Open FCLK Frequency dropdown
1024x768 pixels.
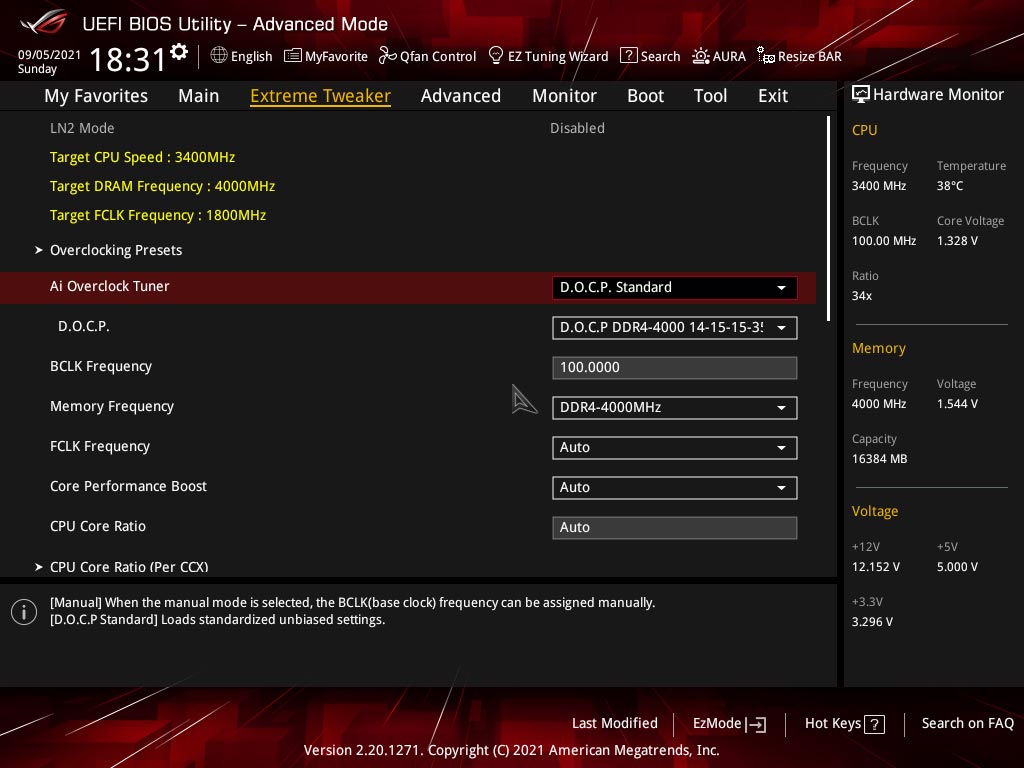click(674, 447)
